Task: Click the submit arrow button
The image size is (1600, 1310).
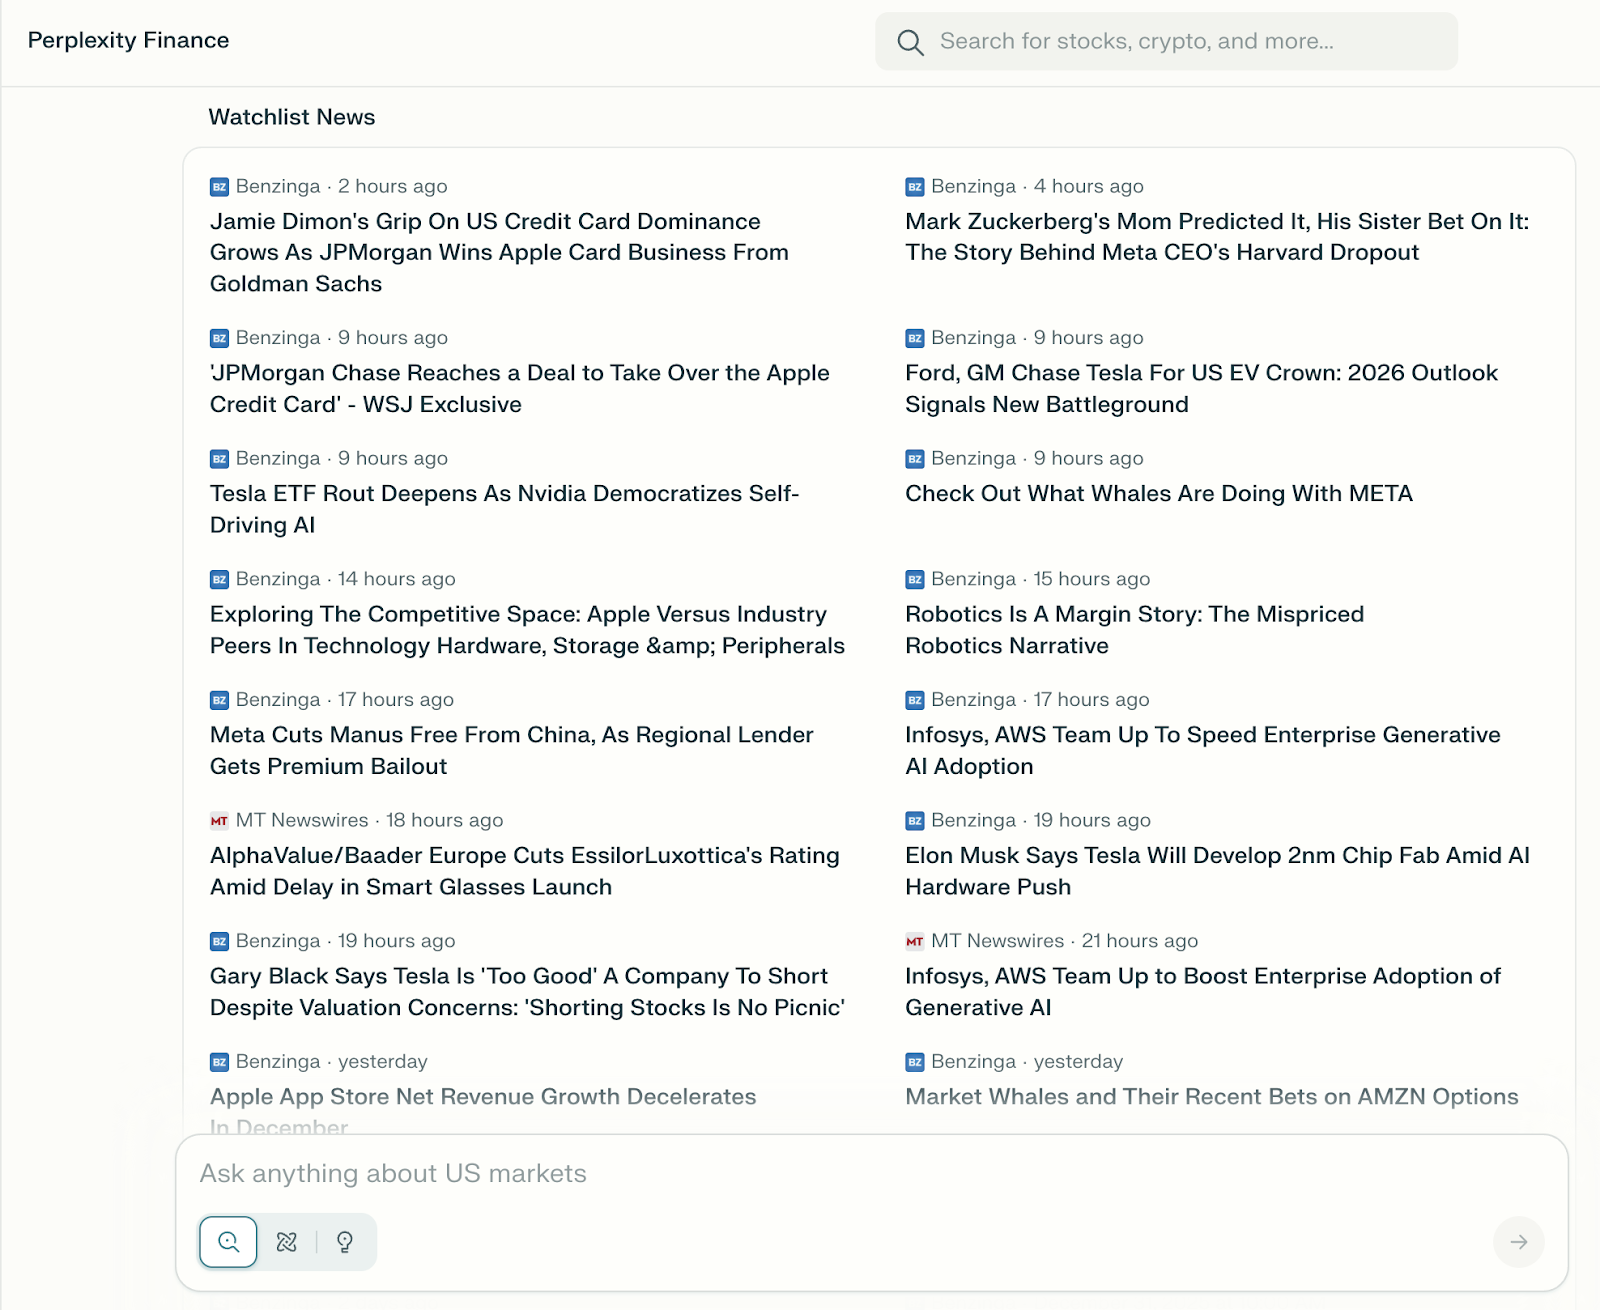Action: click(x=1518, y=1242)
